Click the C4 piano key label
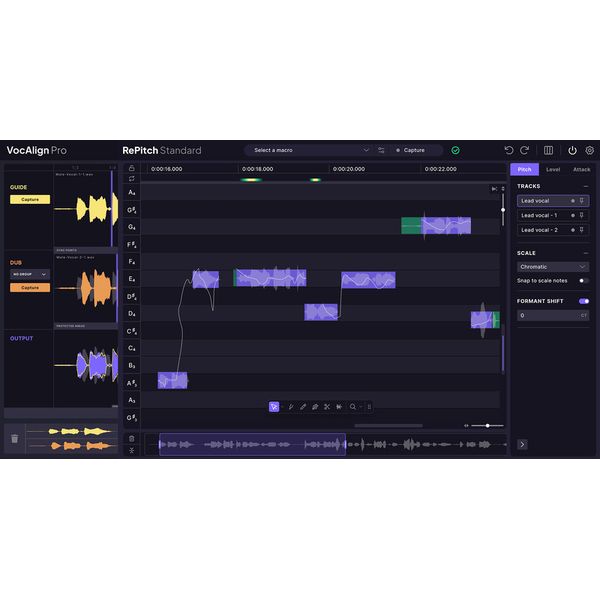 coord(132,348)
